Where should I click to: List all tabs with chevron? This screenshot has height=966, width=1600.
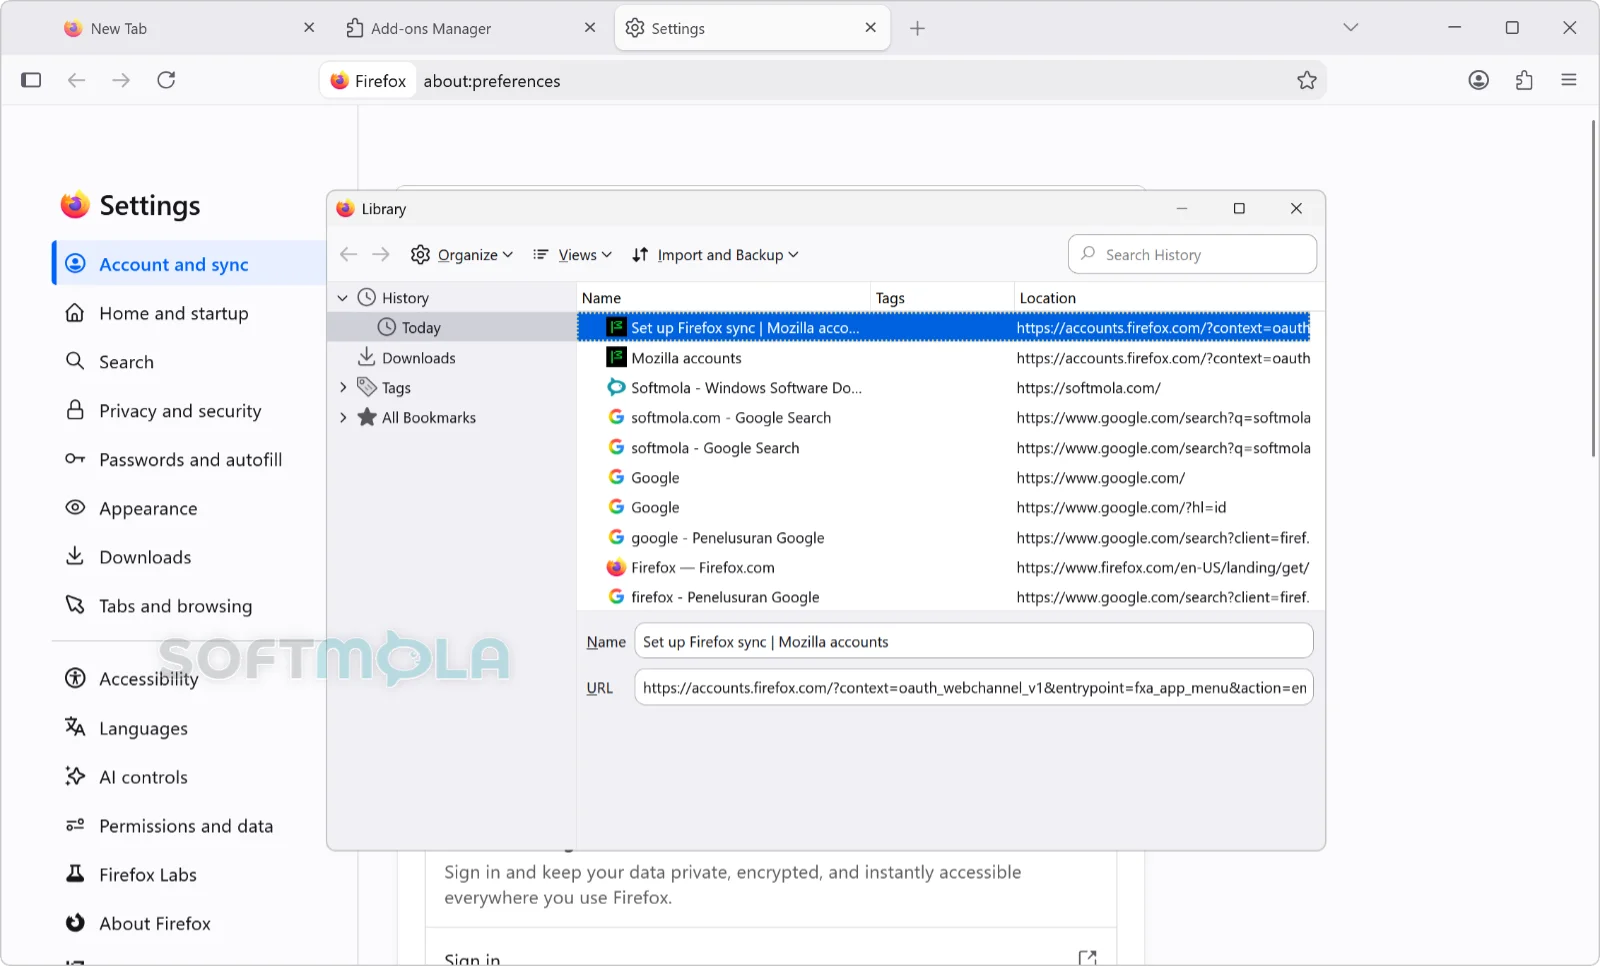[1350, 28]
